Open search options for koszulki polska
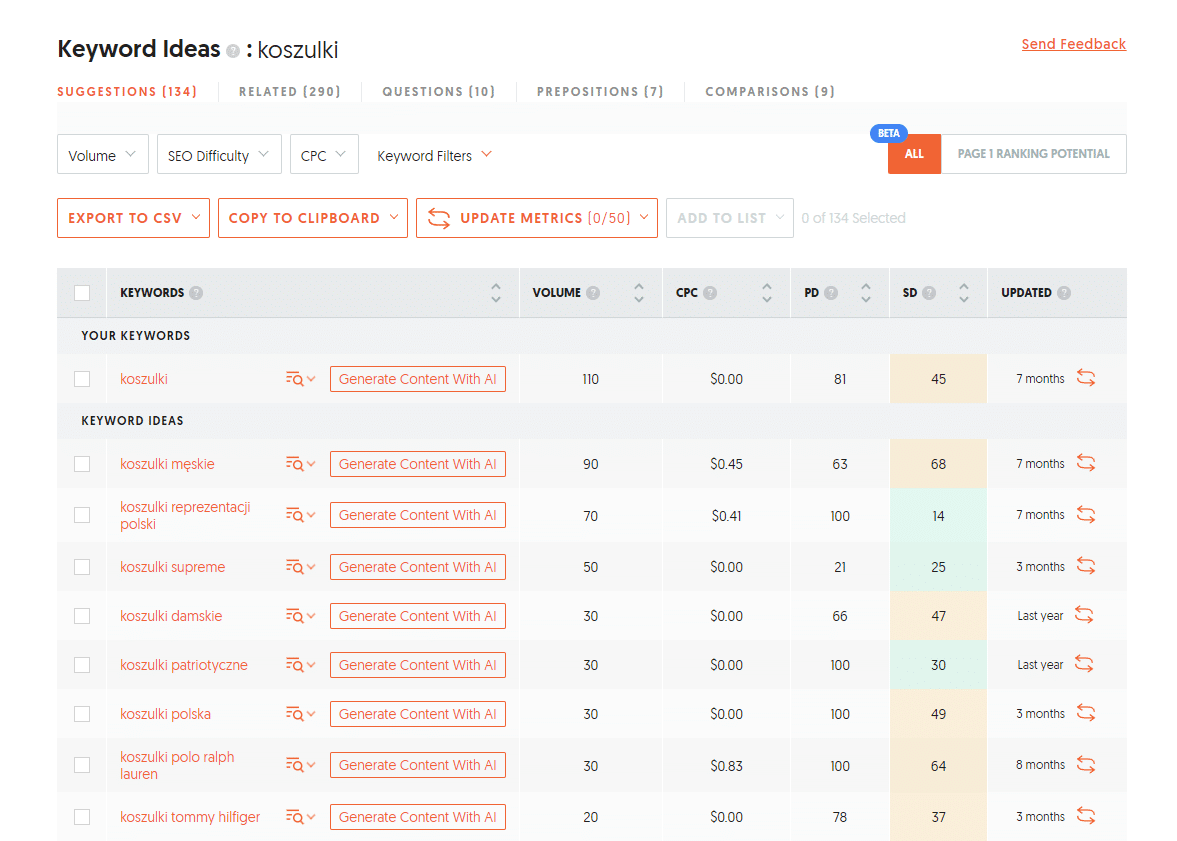Screen dimensions: 1177x841 [300, 713]
